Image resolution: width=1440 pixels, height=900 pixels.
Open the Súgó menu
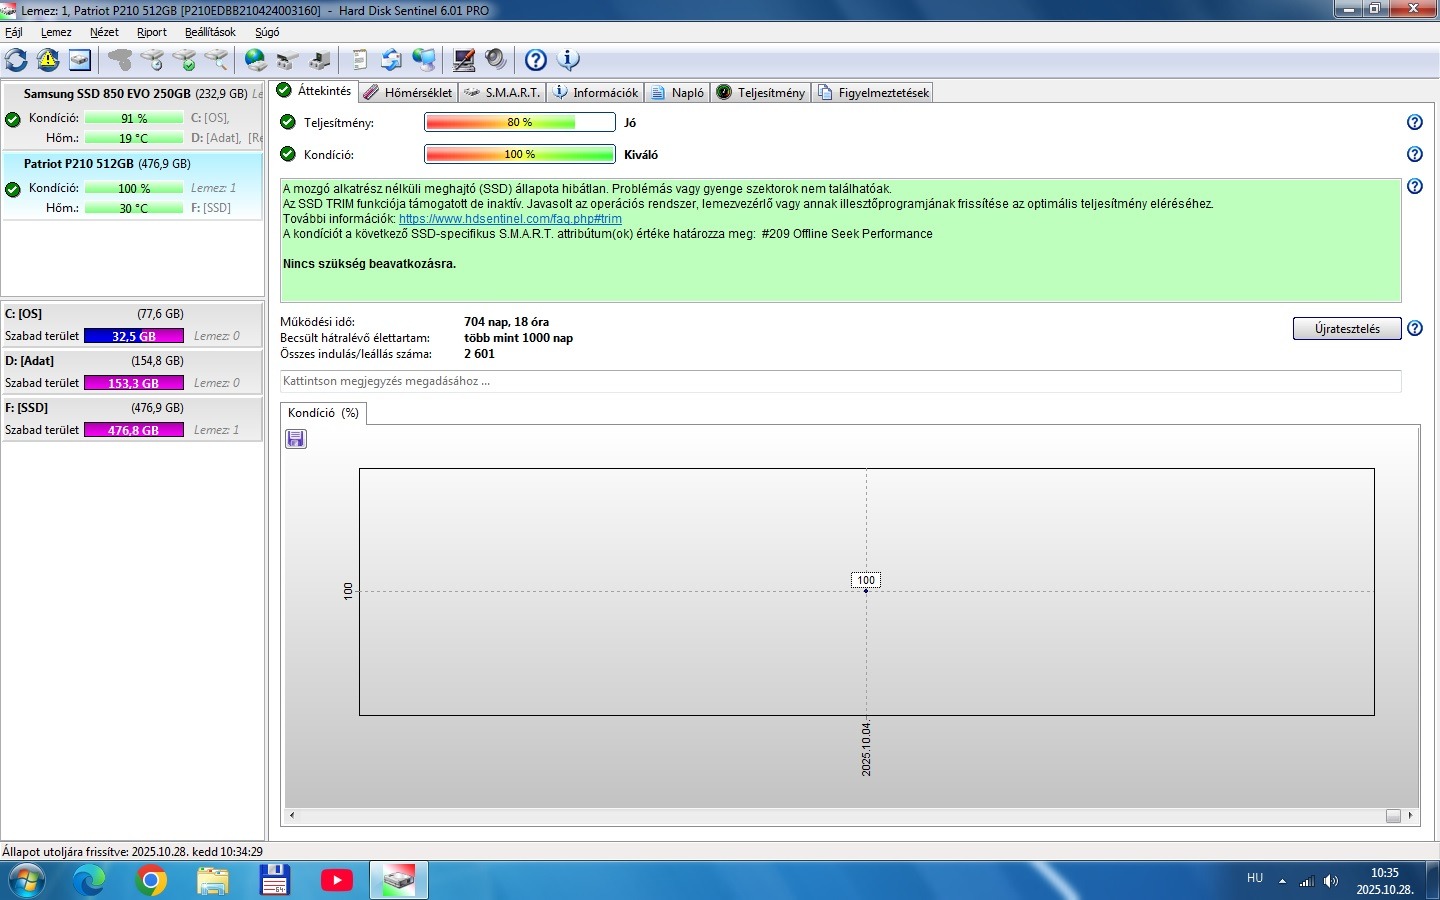coord(267,32)
